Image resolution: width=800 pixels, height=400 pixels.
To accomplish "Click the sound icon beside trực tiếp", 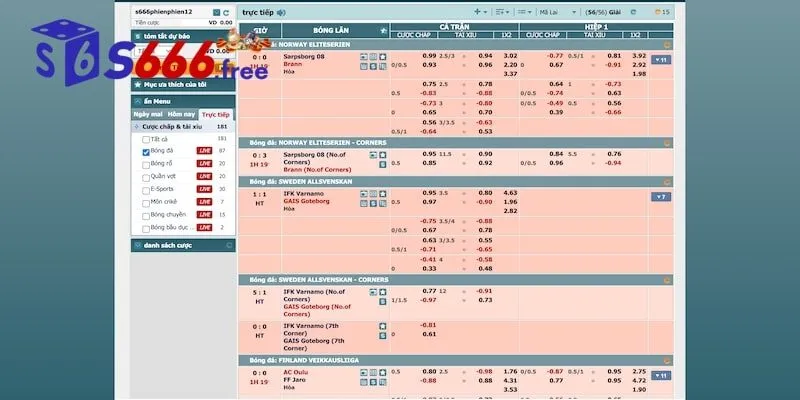I will [x=281, y=12].
